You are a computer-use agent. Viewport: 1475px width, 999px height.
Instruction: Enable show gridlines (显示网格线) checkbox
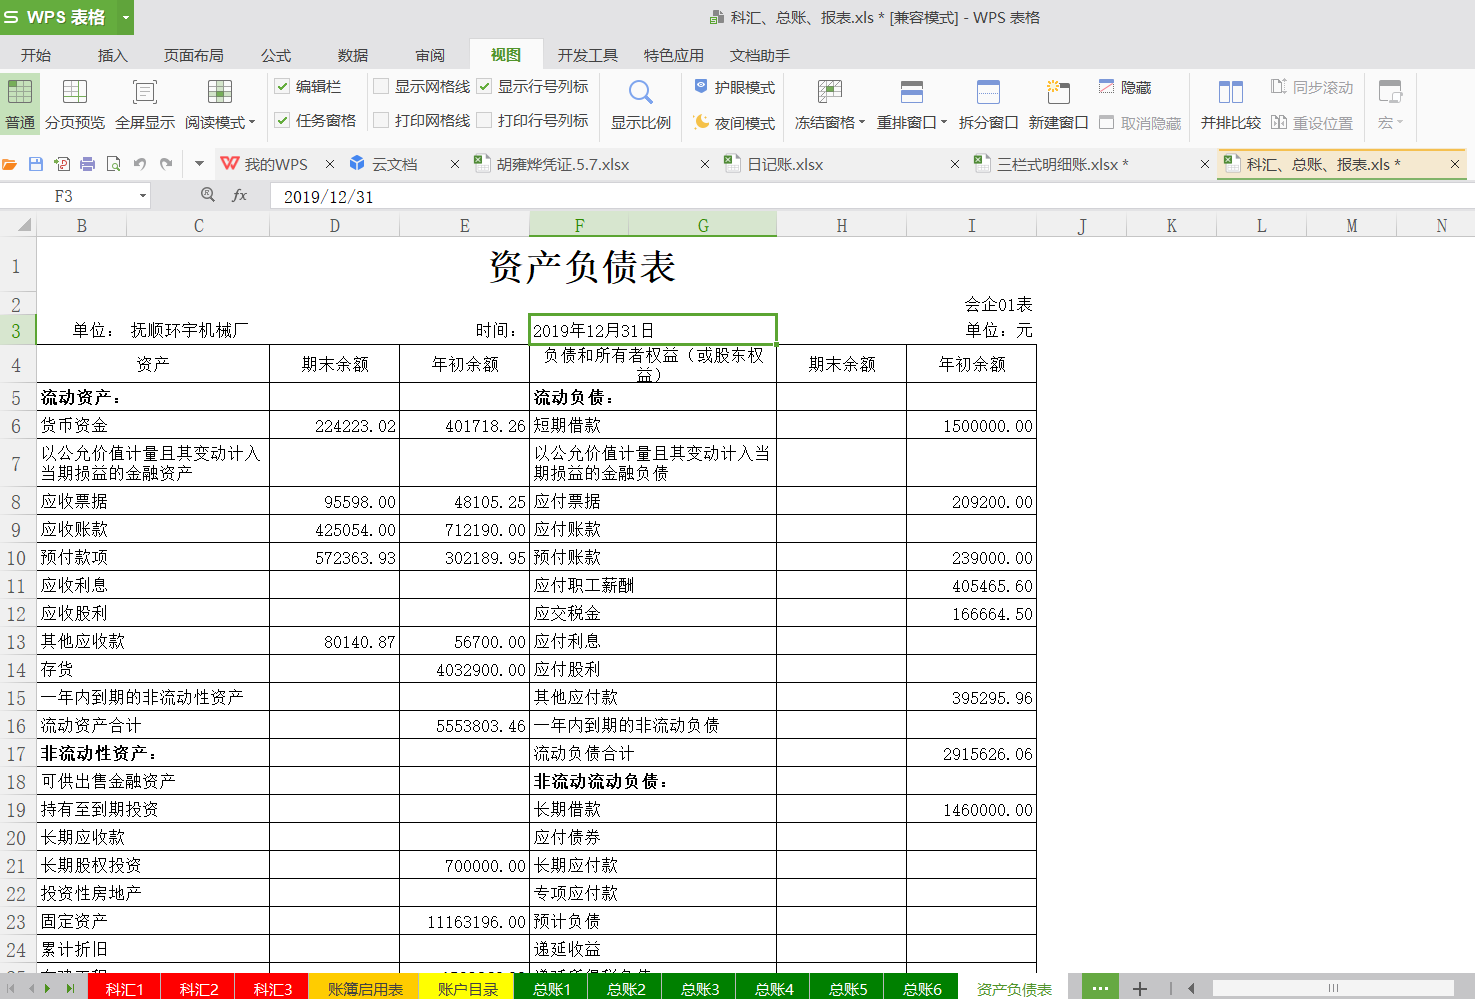(381, 87)
